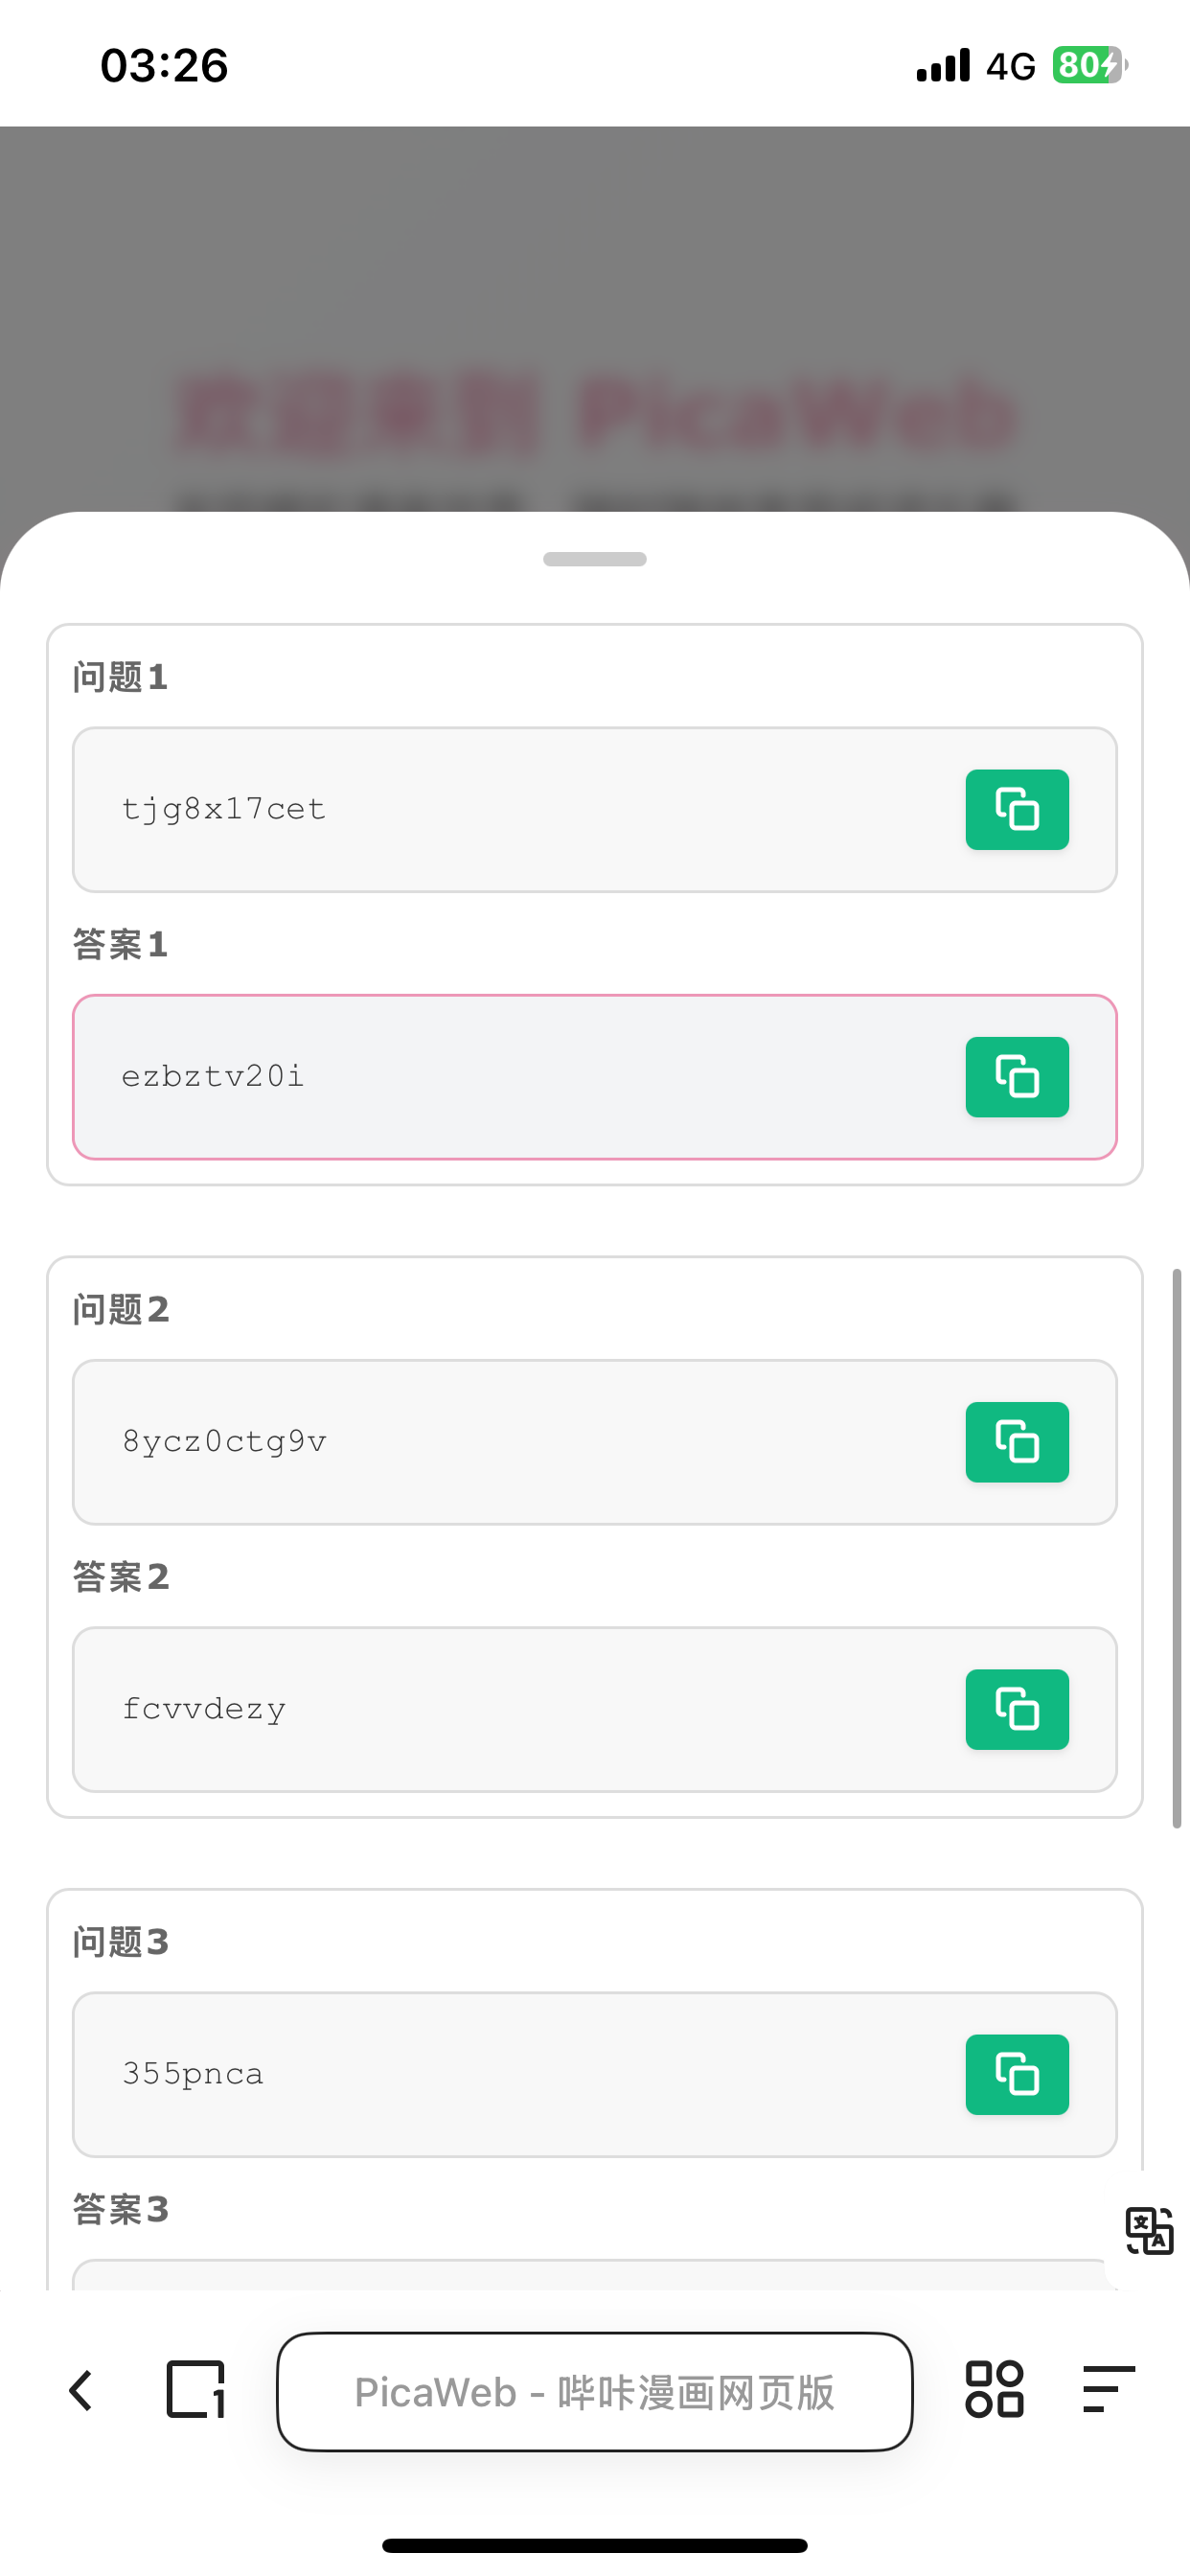Tap the battery indicator in status bar

coord(1088,65)
